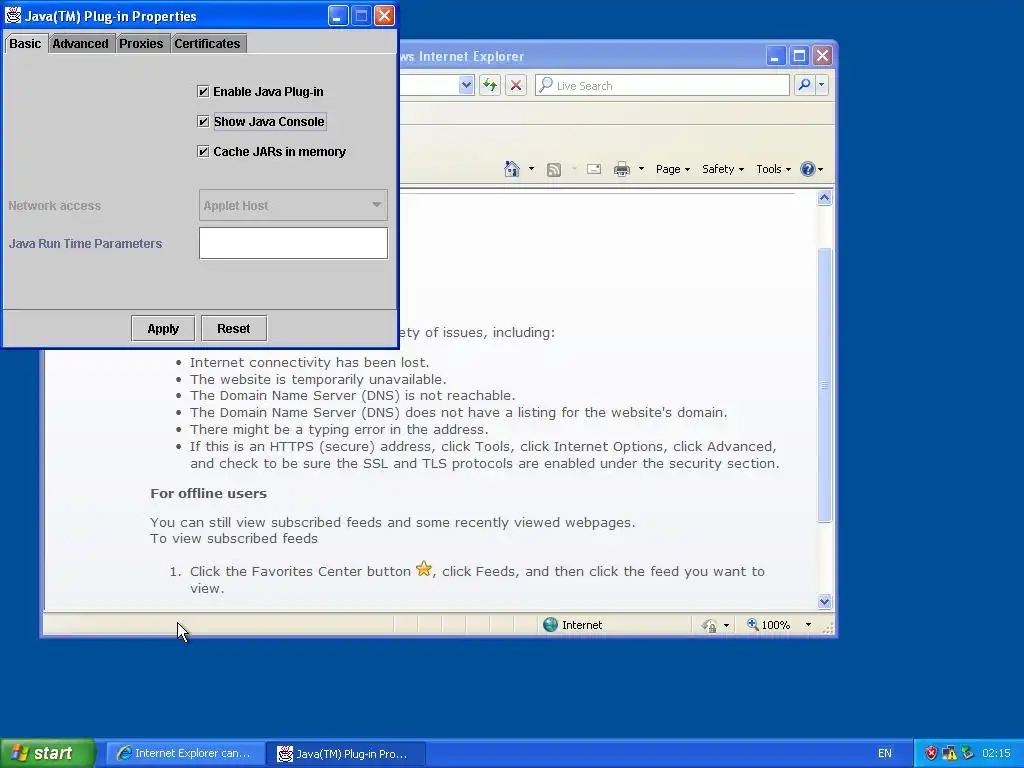Click the vertical scrollbar thumb in IE

[x=824, y=385]
